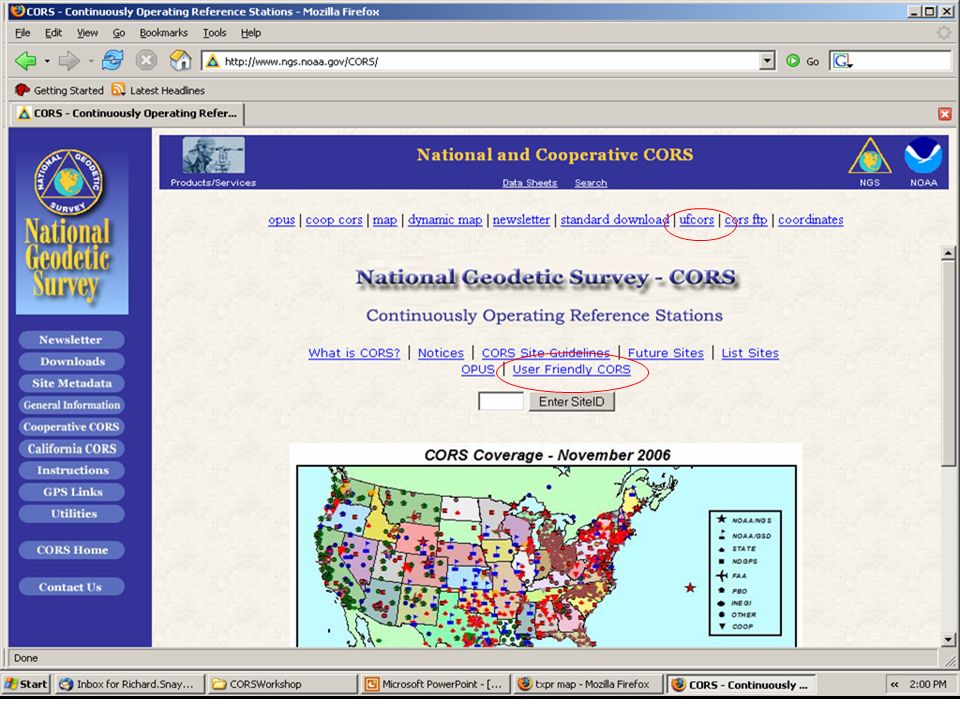
Task: Click the NGS triangle logo in the banner
Action: click(869, 157)
